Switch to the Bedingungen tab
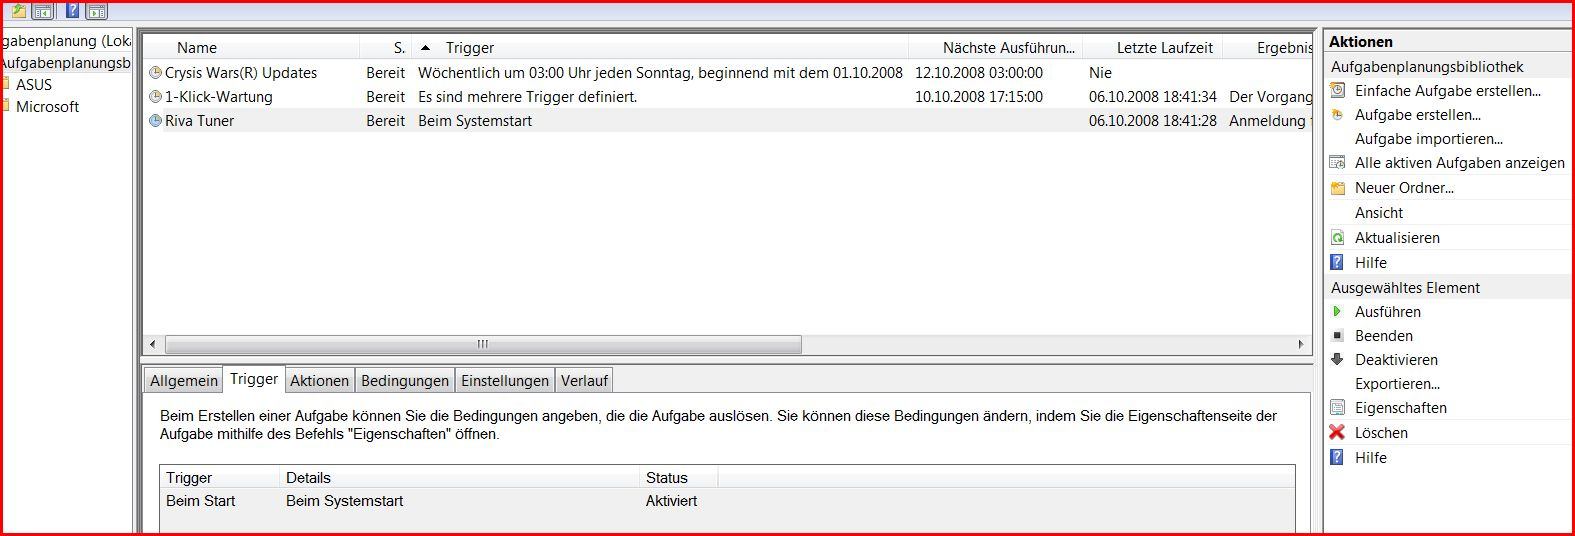This screenshot has height=536, width=1575. pos(405,380)
